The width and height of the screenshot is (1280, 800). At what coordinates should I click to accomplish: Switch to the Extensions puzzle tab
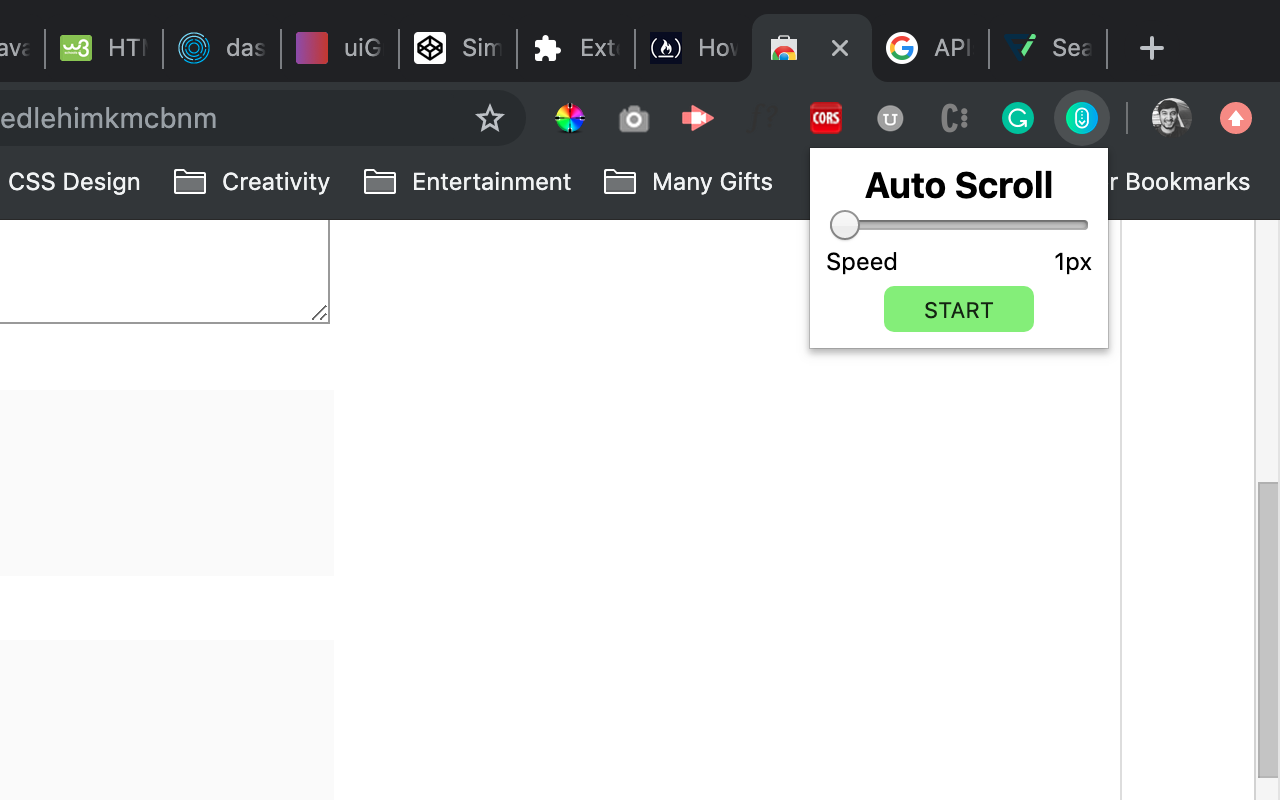click(576, 48)
